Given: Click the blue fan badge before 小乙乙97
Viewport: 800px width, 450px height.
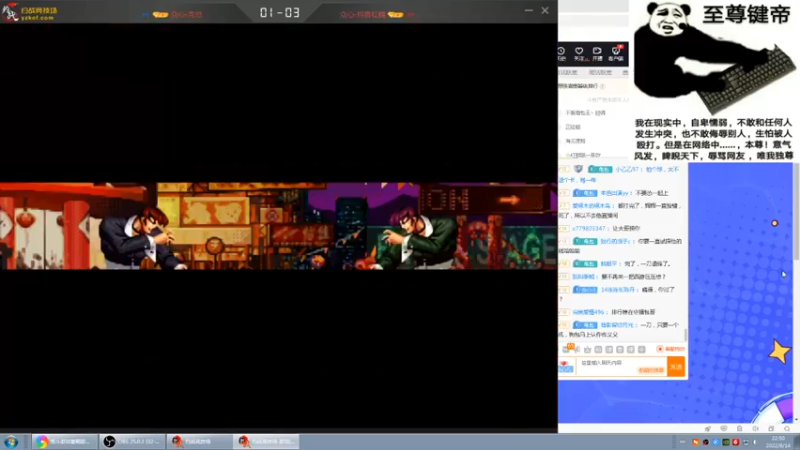Looking at the screenshot, I should (x=599, y=169).
